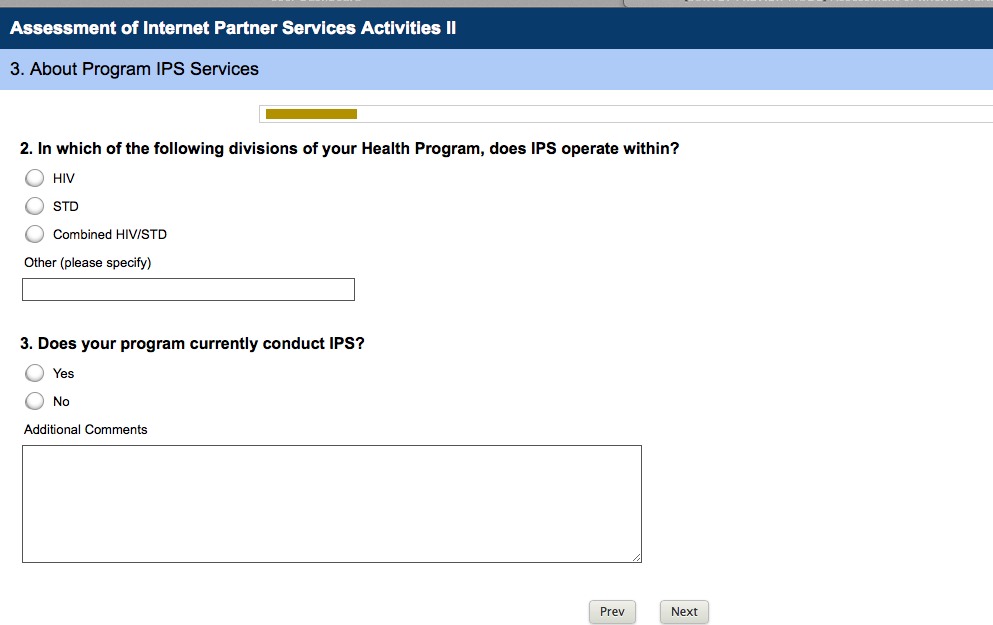Click the STD label text
This screenshot has width=993, height=625.
[66, 206]
